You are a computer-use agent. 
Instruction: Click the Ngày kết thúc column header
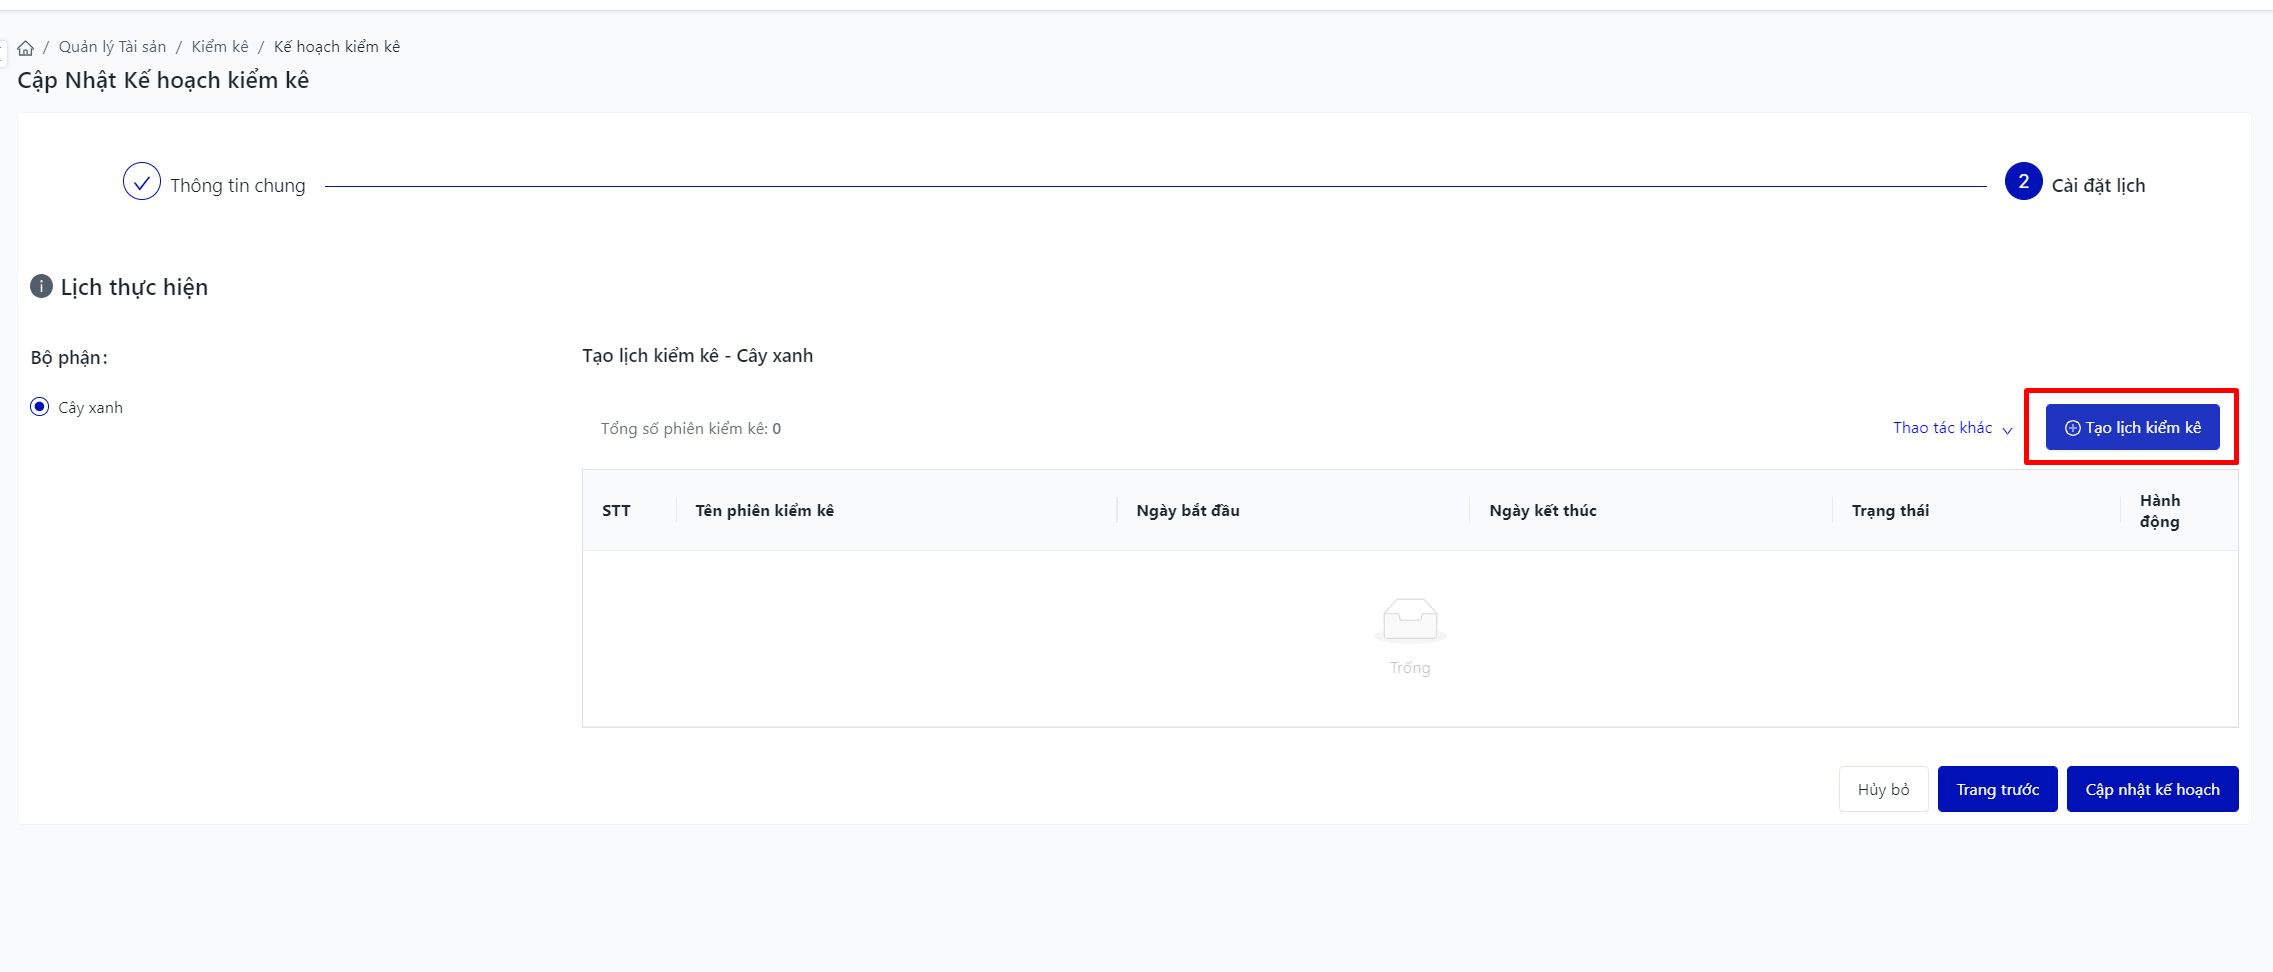click(1542, 511)
